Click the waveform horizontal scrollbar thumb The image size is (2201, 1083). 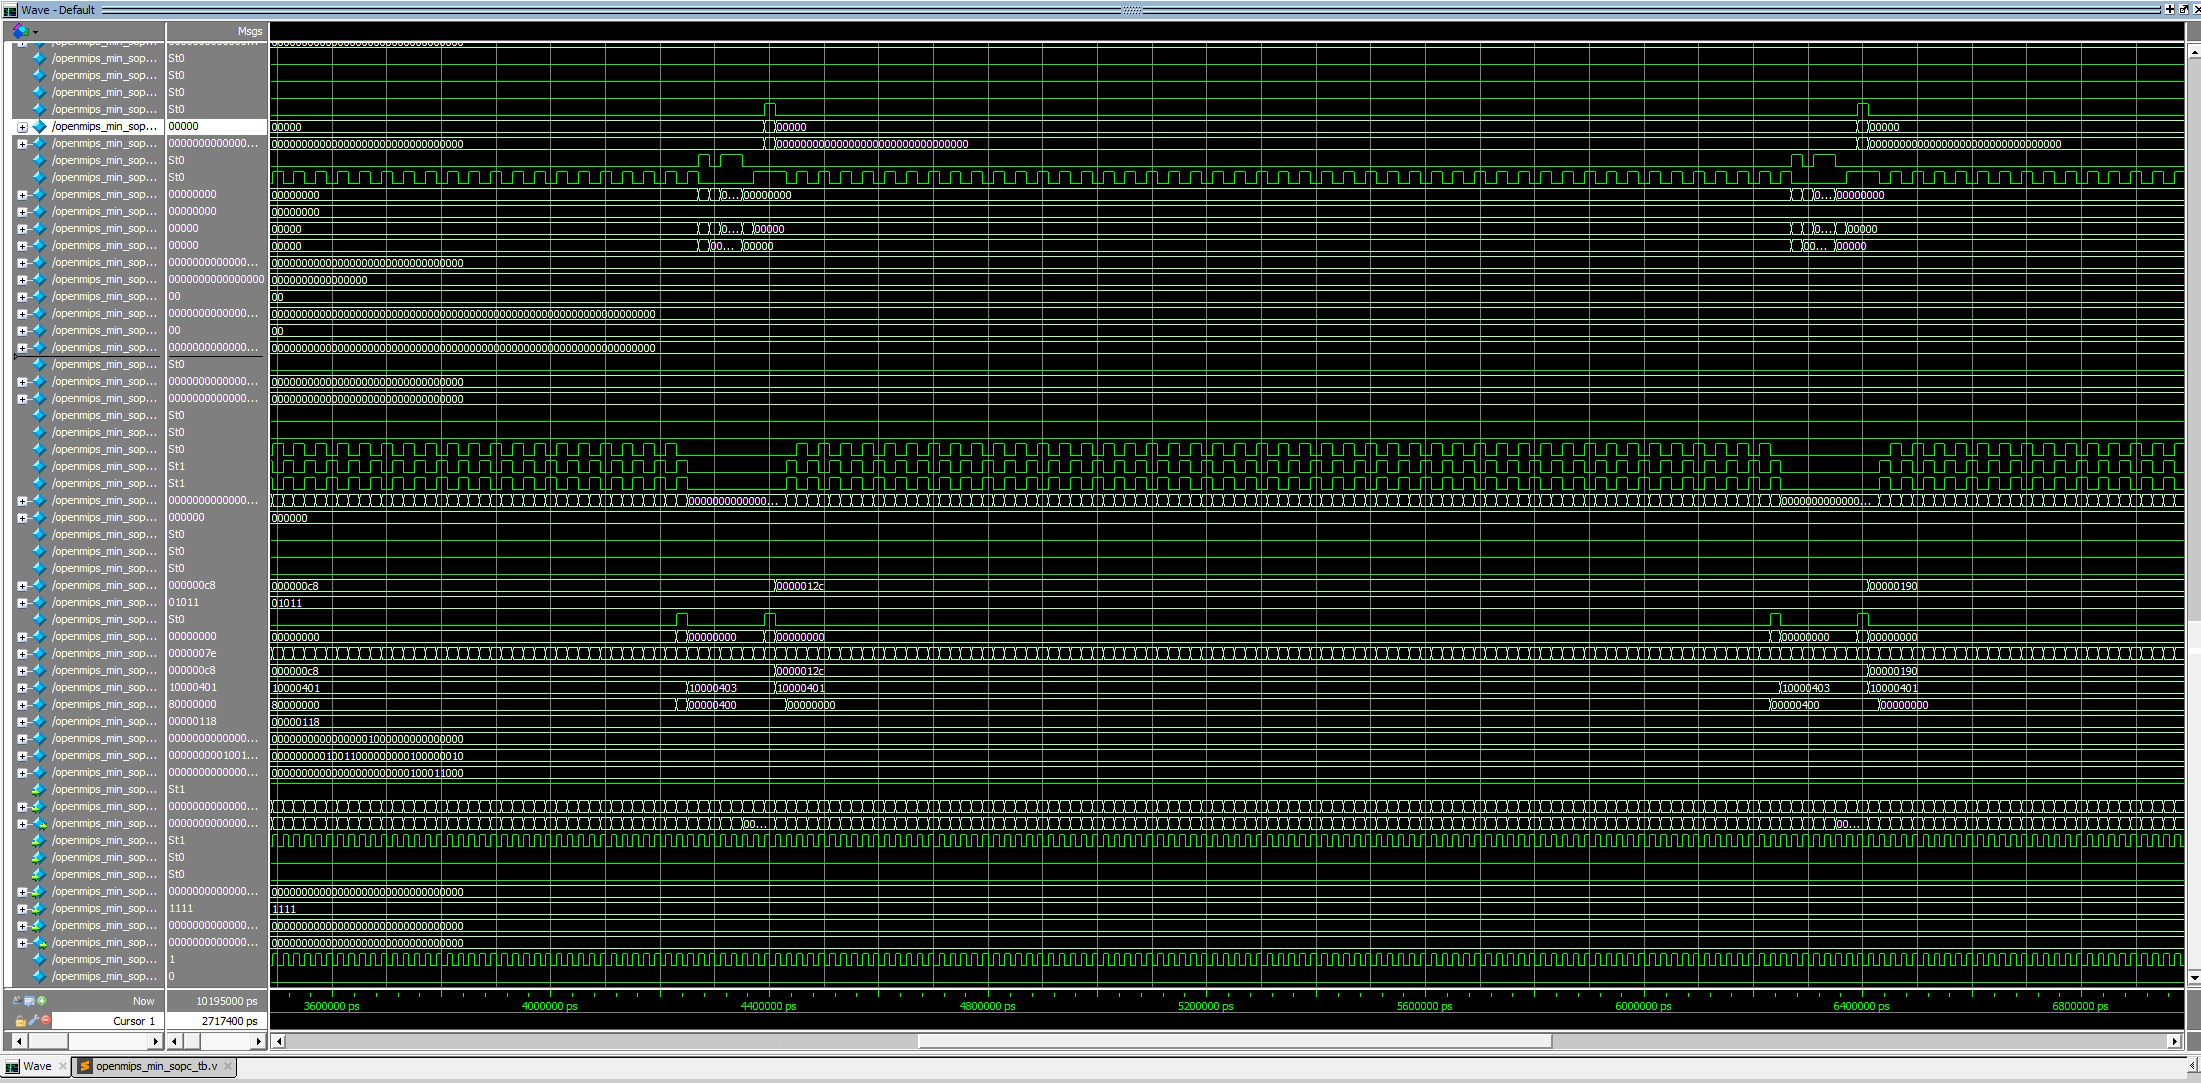pyautogui.click(x=1234, y=1041)
